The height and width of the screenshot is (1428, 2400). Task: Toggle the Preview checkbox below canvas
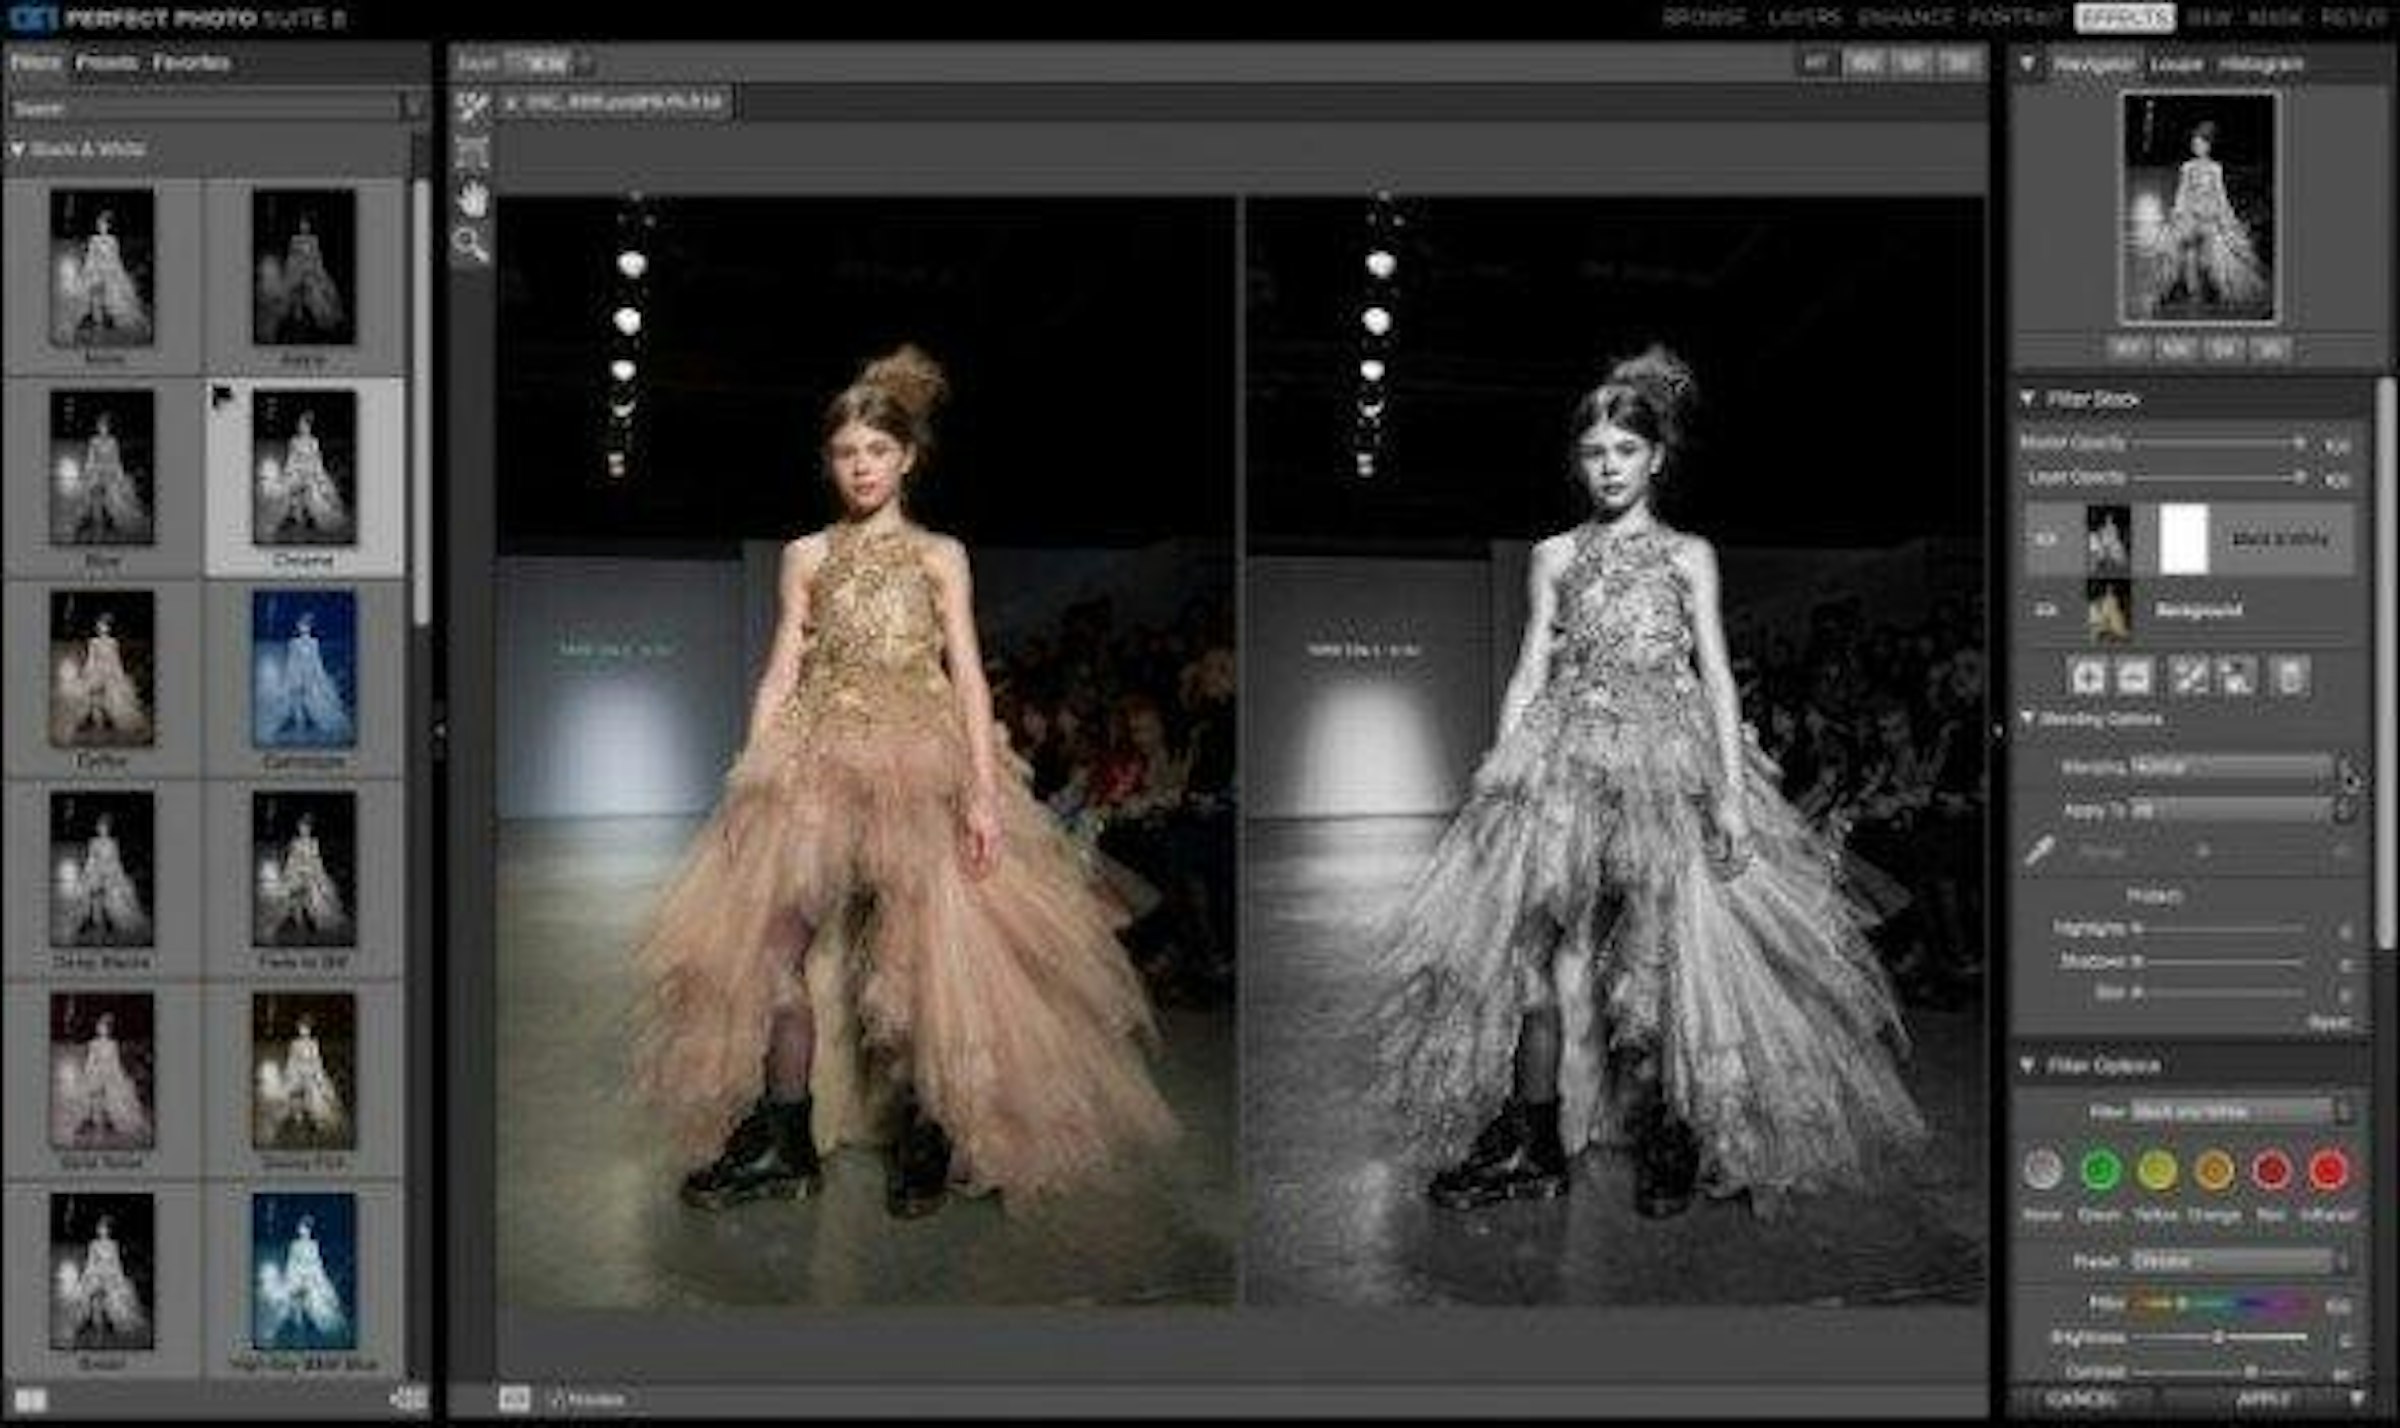560,1399
